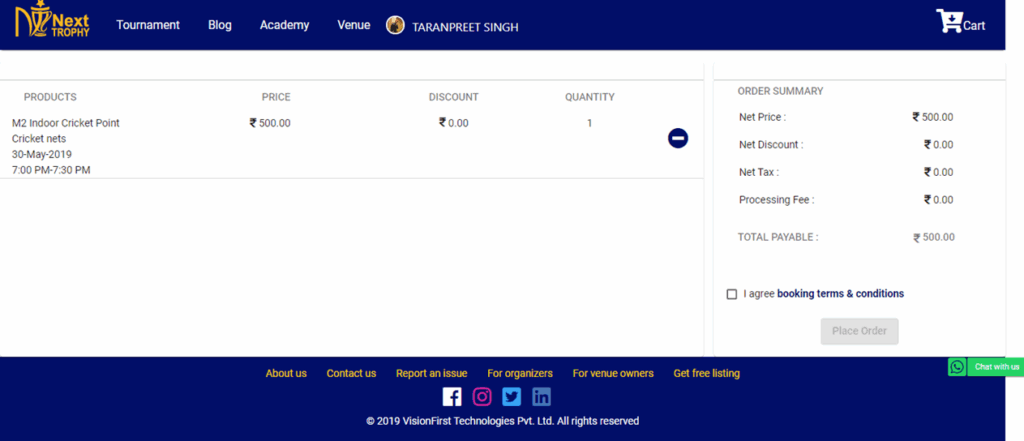Open the Instagram icon in footer
The height and width of the screenshot is (441, 1024).
(x=482, y=396)
